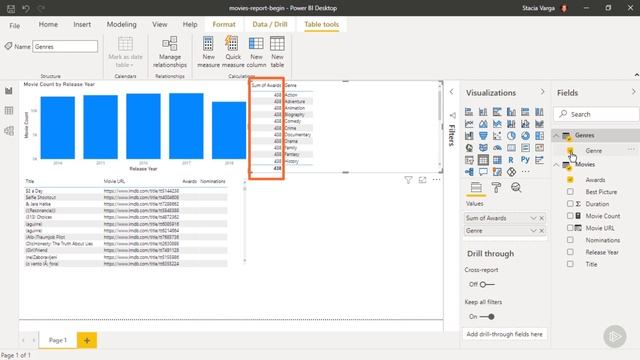Screen dimensions: 640x360
Task: Open the View ribbon tab
Action: (x=160, y=24)
